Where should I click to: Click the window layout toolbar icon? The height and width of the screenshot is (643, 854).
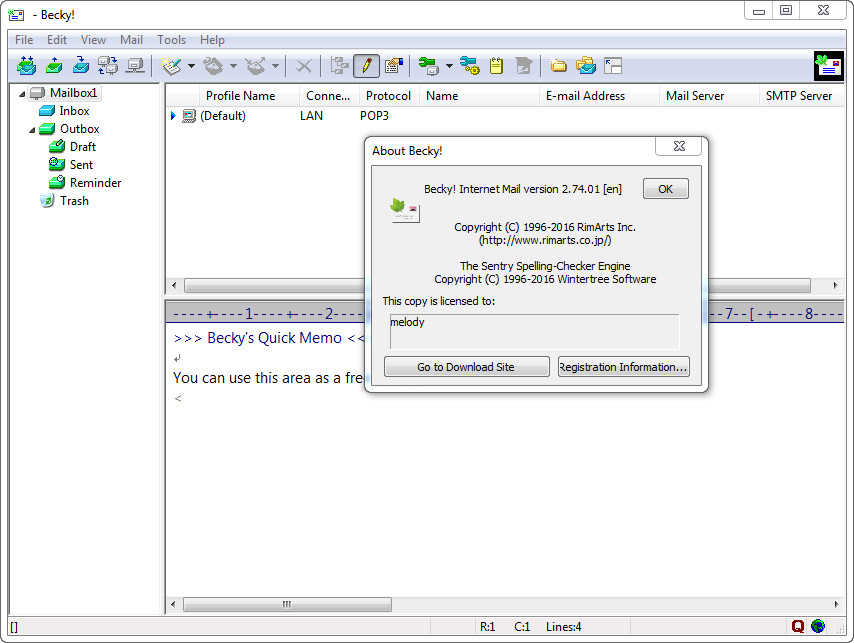point(613,66)
